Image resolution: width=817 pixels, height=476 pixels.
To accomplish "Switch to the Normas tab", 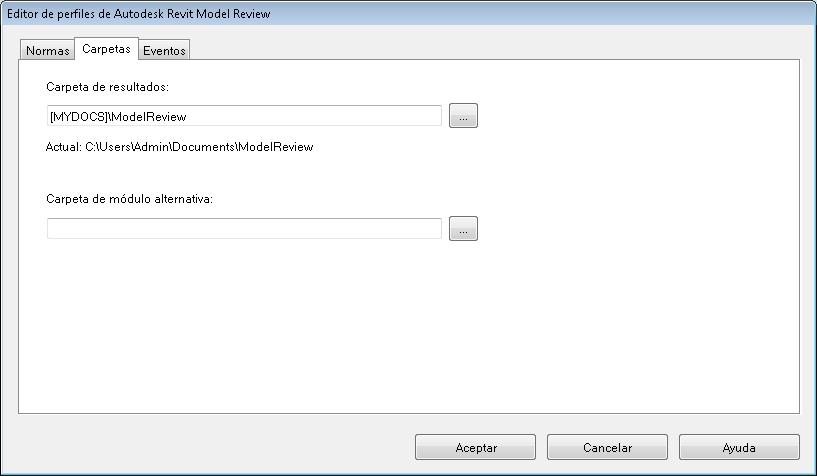I will click(x=48, y=50).
